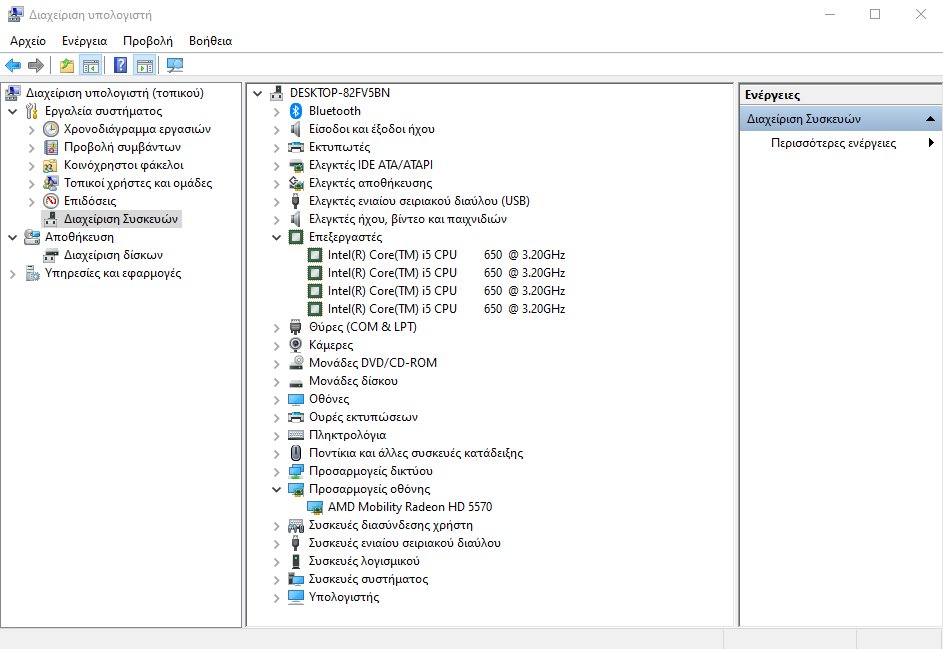Click the Χρονοδιάγραμμα εργασιών clock icon

point(51,129)
